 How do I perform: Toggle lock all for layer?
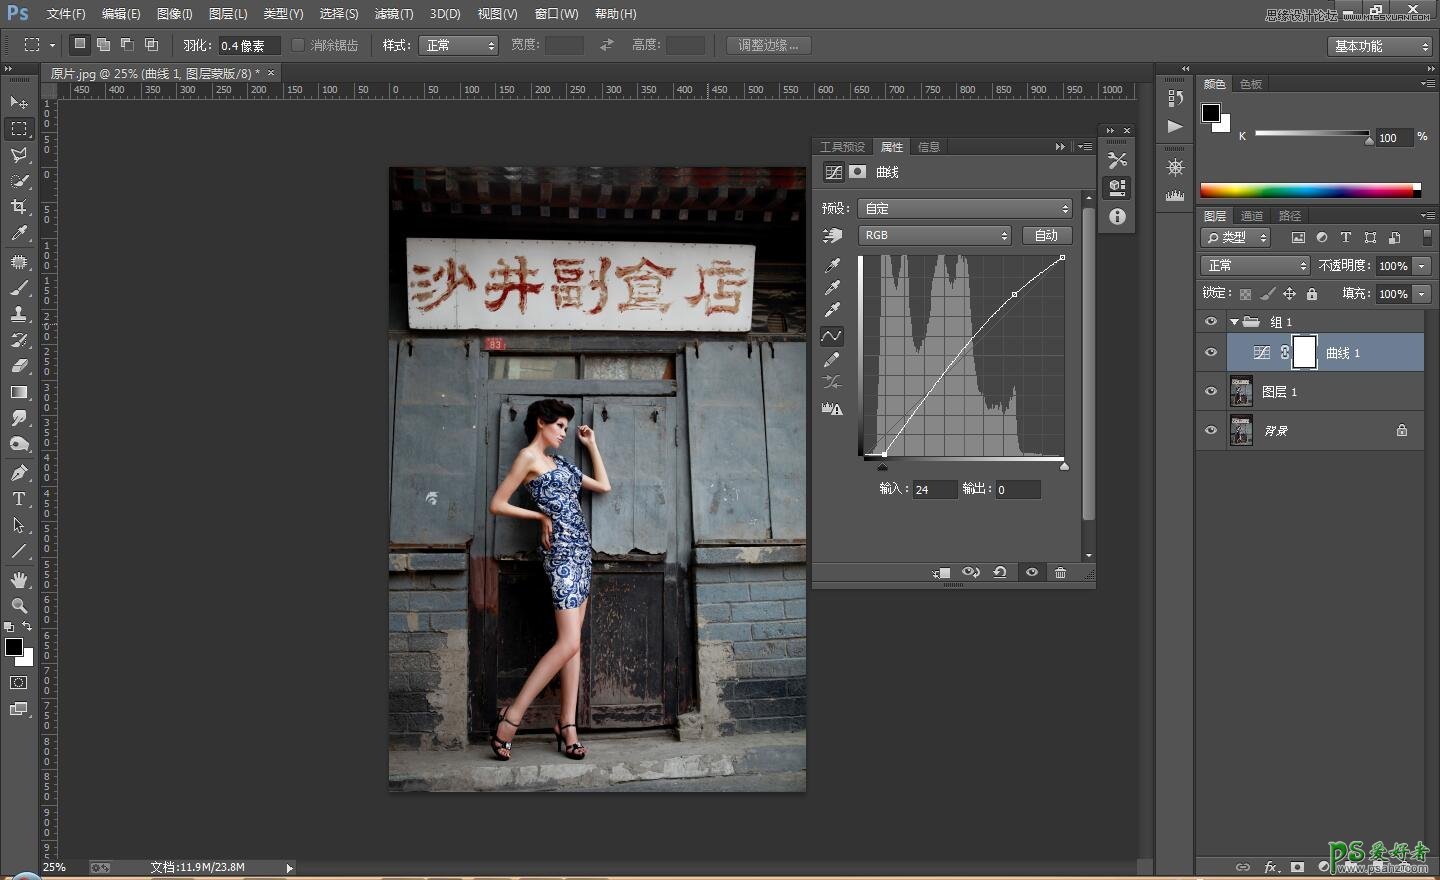(1312, 294)
